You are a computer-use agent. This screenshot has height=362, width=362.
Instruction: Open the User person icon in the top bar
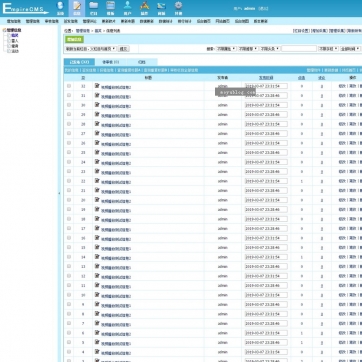tap(128, 8)
